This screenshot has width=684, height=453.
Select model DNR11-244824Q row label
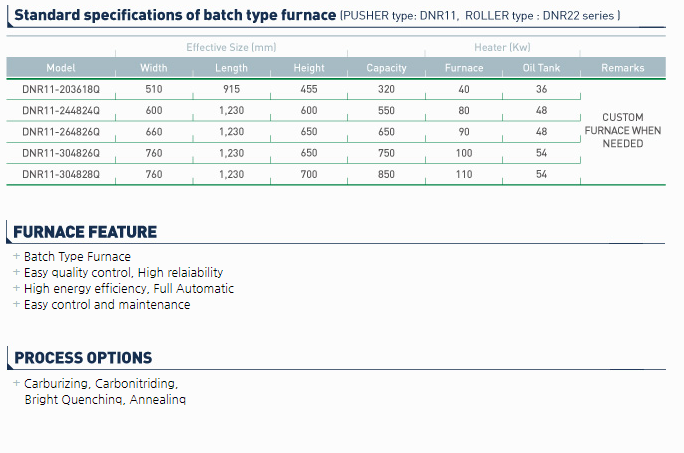pyautogui.click(x=61, y=111)
